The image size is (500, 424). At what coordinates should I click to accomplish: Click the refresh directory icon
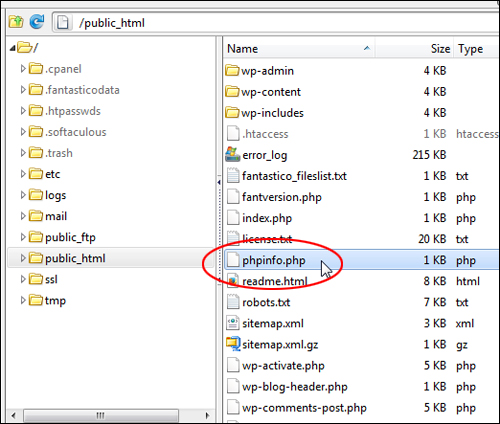(x=37, y=22)
